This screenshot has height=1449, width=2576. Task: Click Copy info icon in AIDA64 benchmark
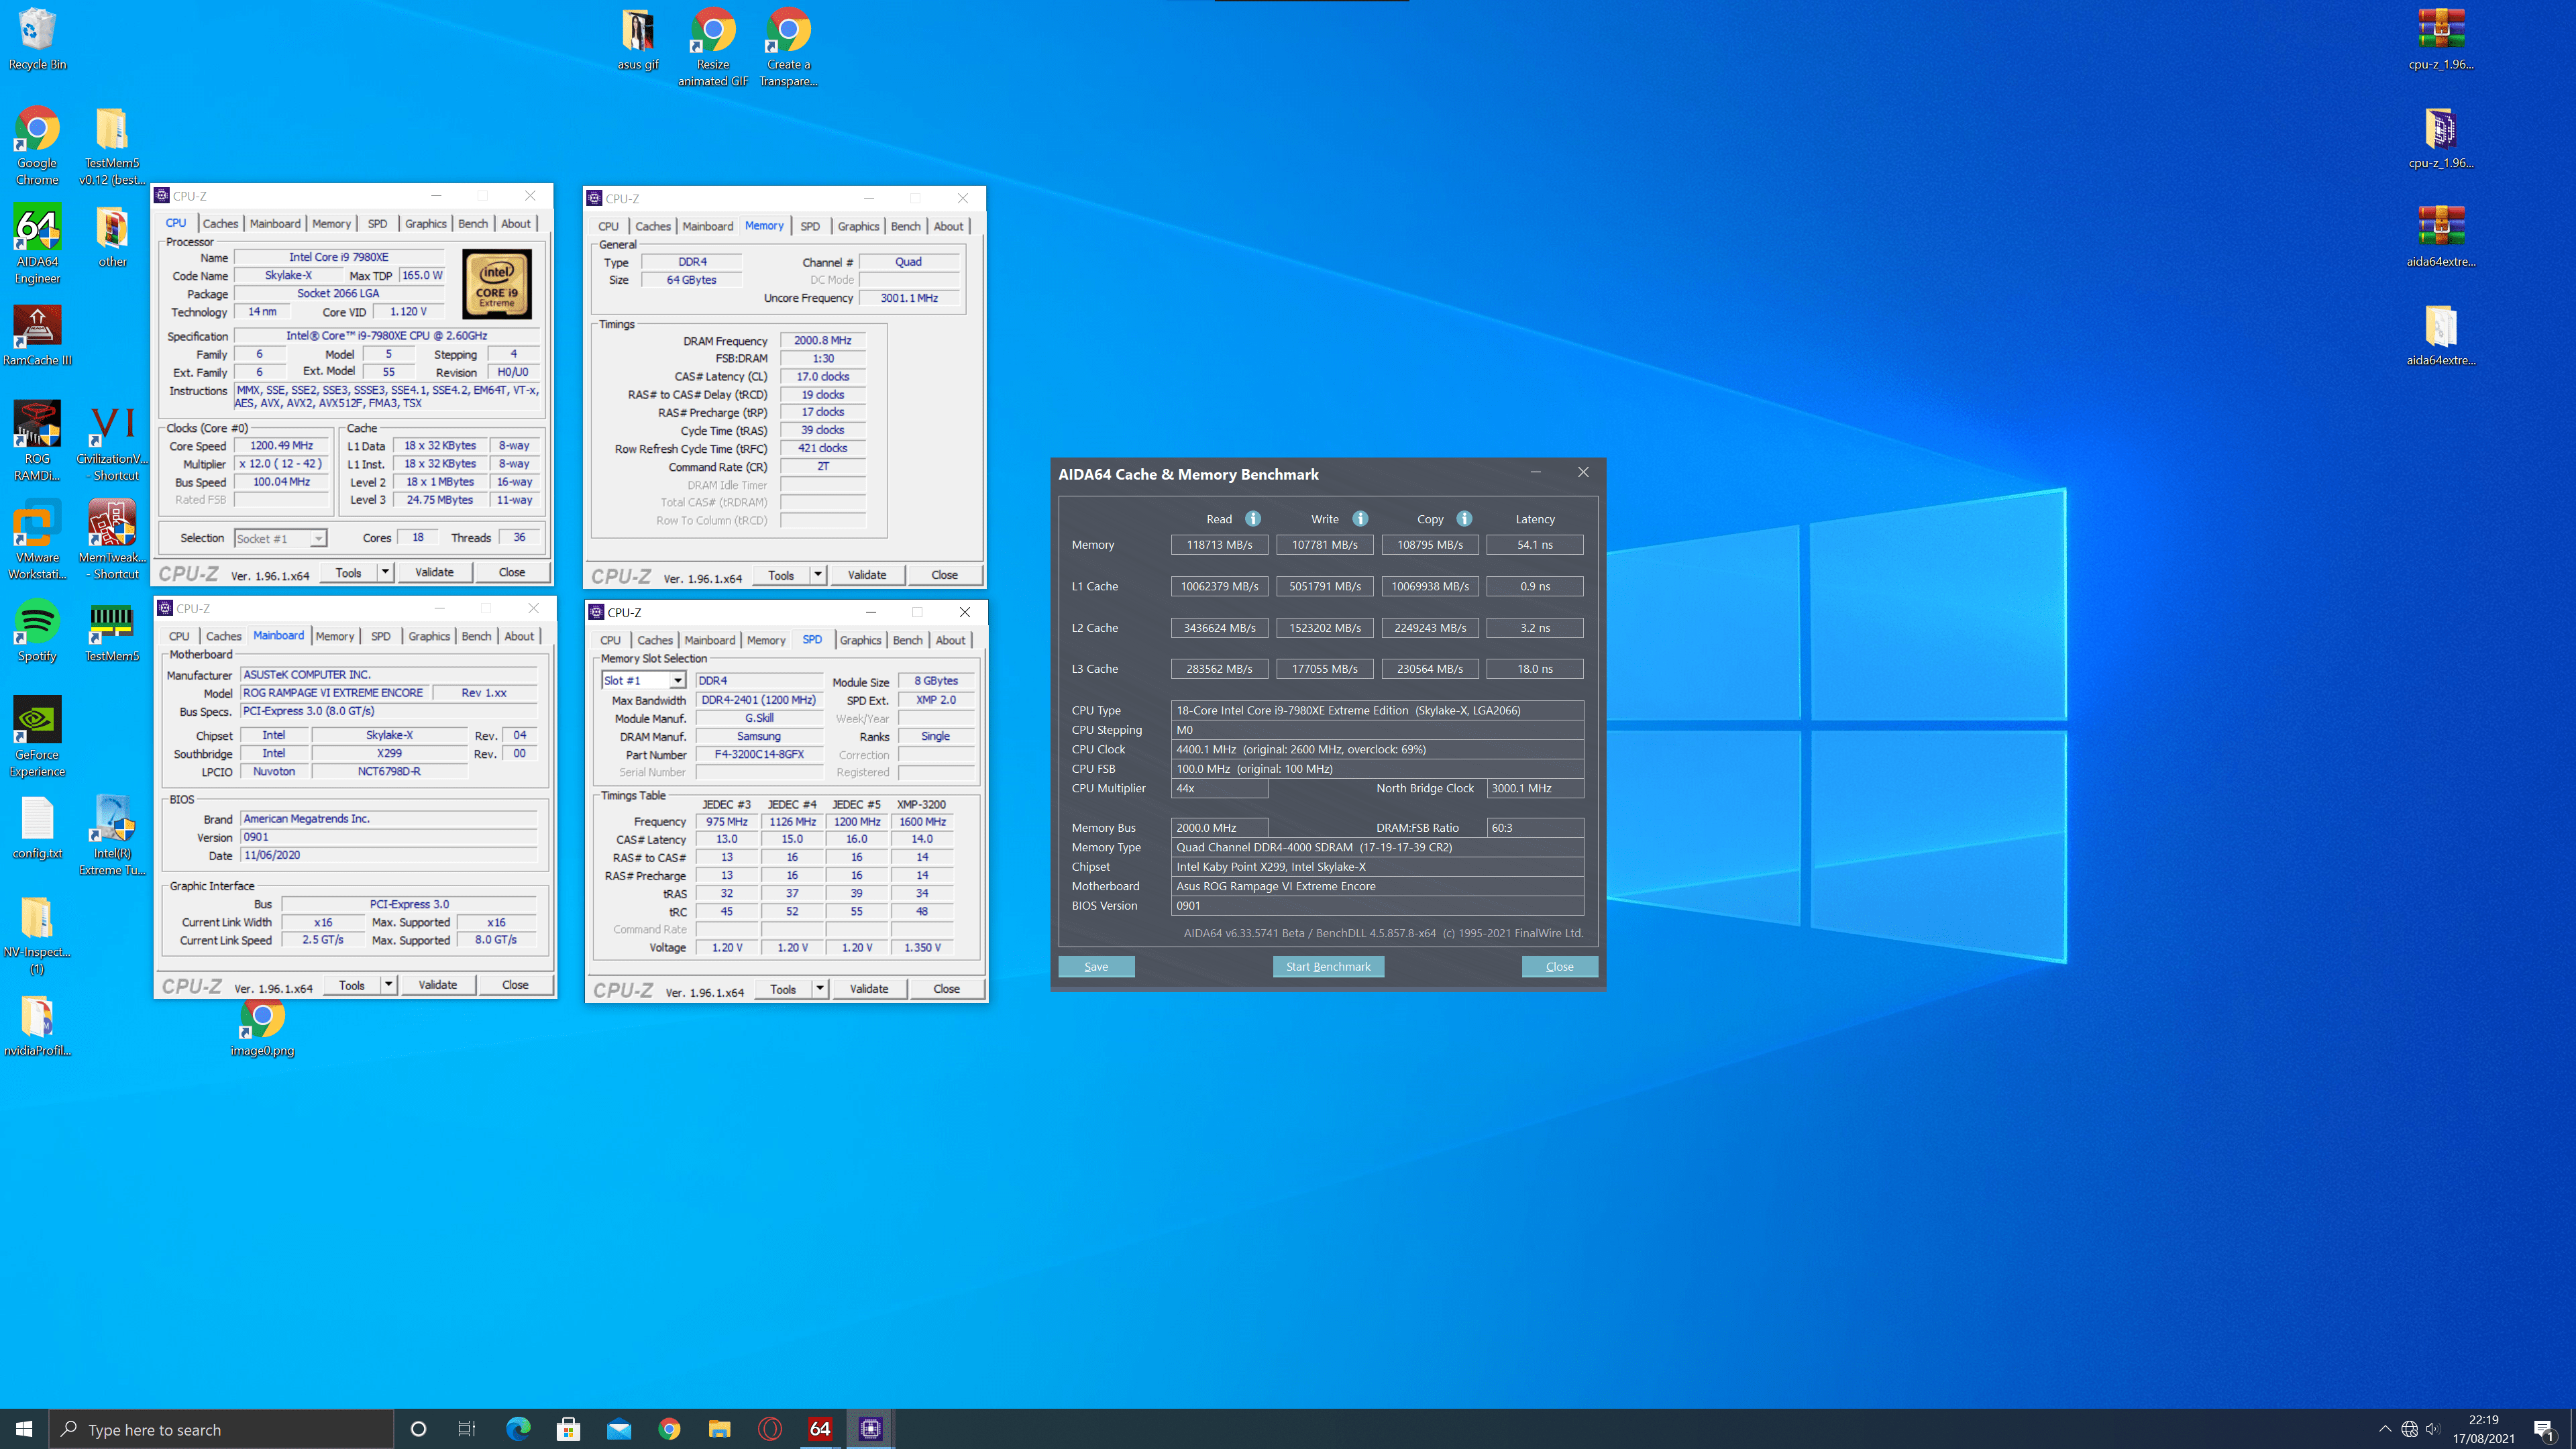[x=1464, y=518]
